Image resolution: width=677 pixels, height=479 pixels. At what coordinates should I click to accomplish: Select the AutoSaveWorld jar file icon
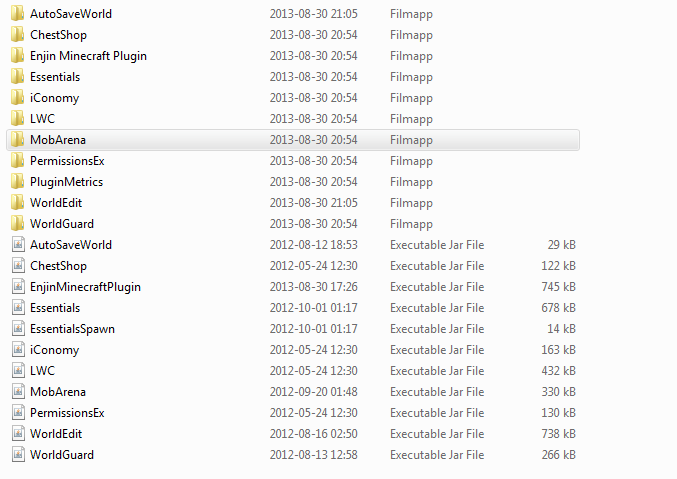[x=18, y=245]
